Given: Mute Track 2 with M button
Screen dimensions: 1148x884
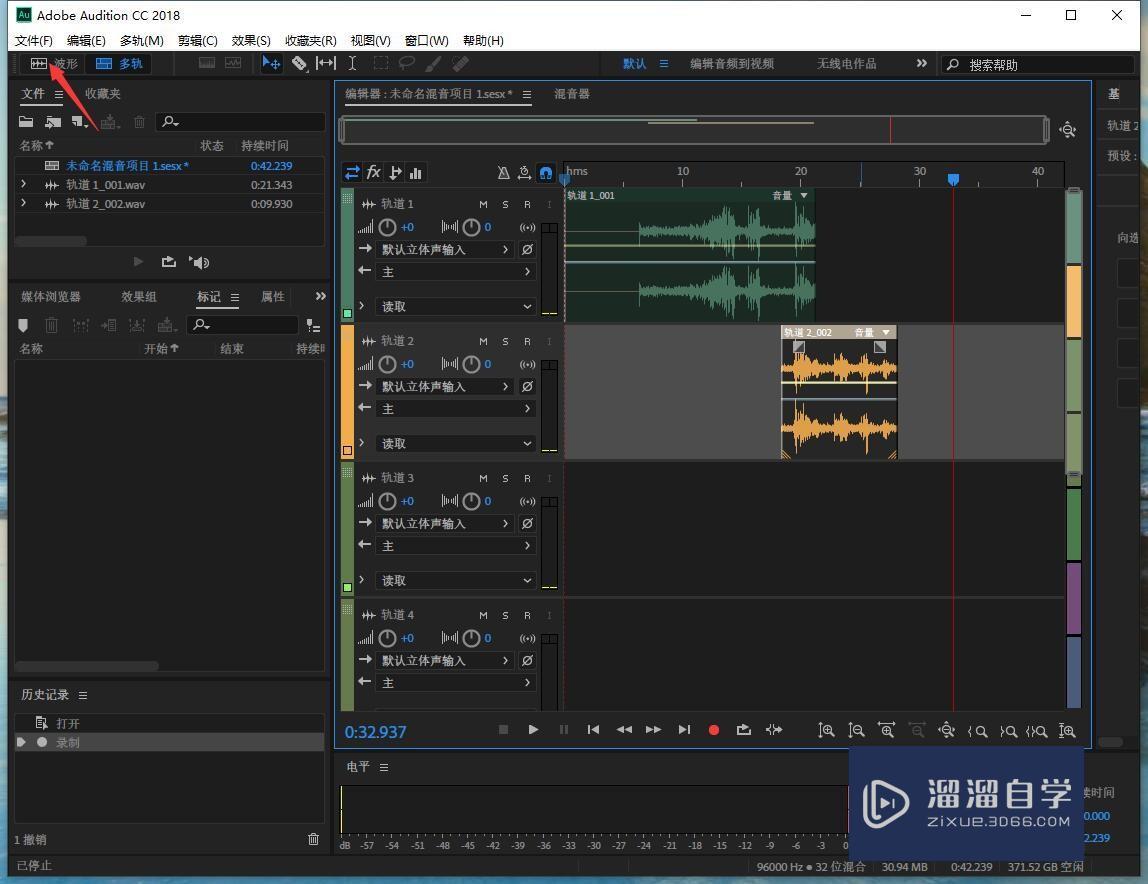Looking at the screenshot, I should tap(483, 341).
